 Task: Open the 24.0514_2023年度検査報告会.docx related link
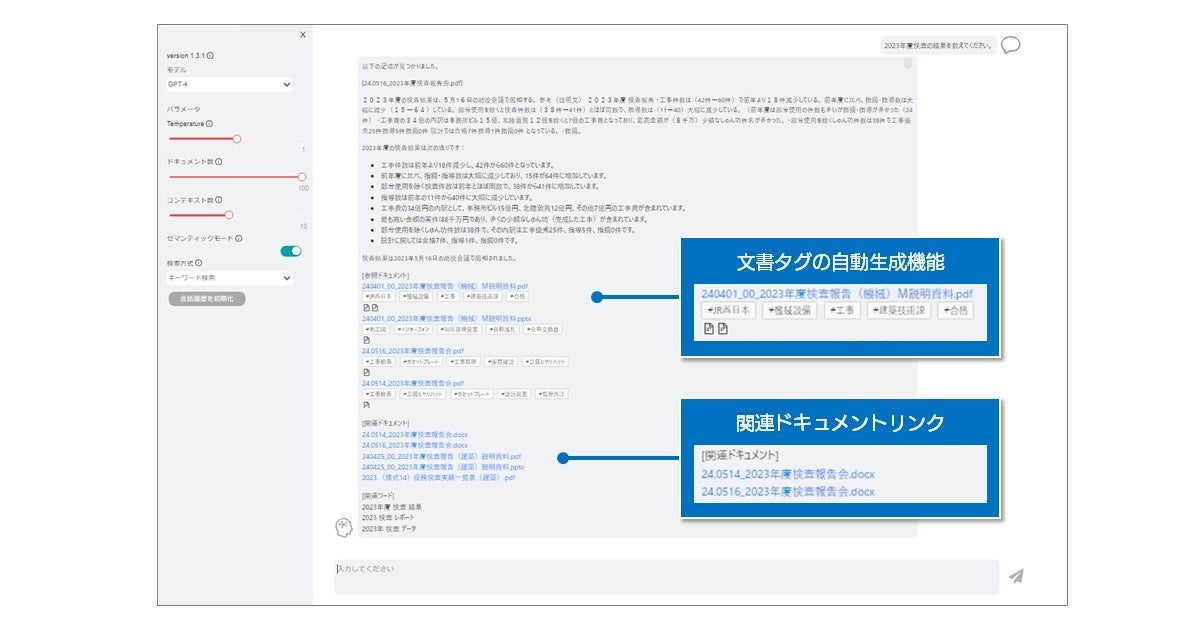(414, 435)
